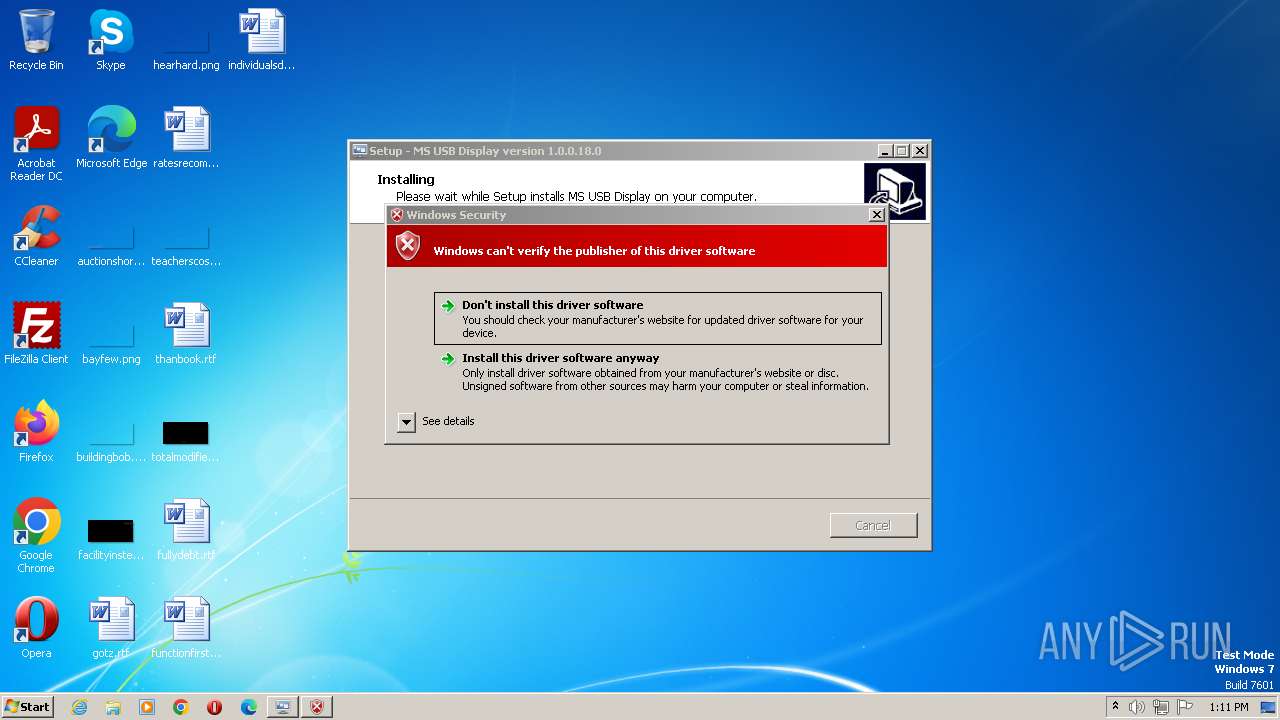Launch CCleaner desktop shortcut

(36, 236)
